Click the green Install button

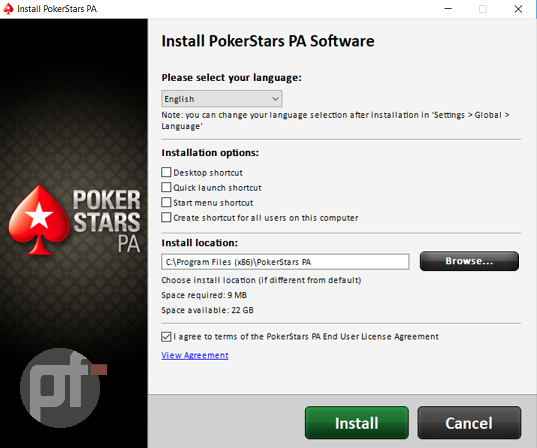[357, 423]
